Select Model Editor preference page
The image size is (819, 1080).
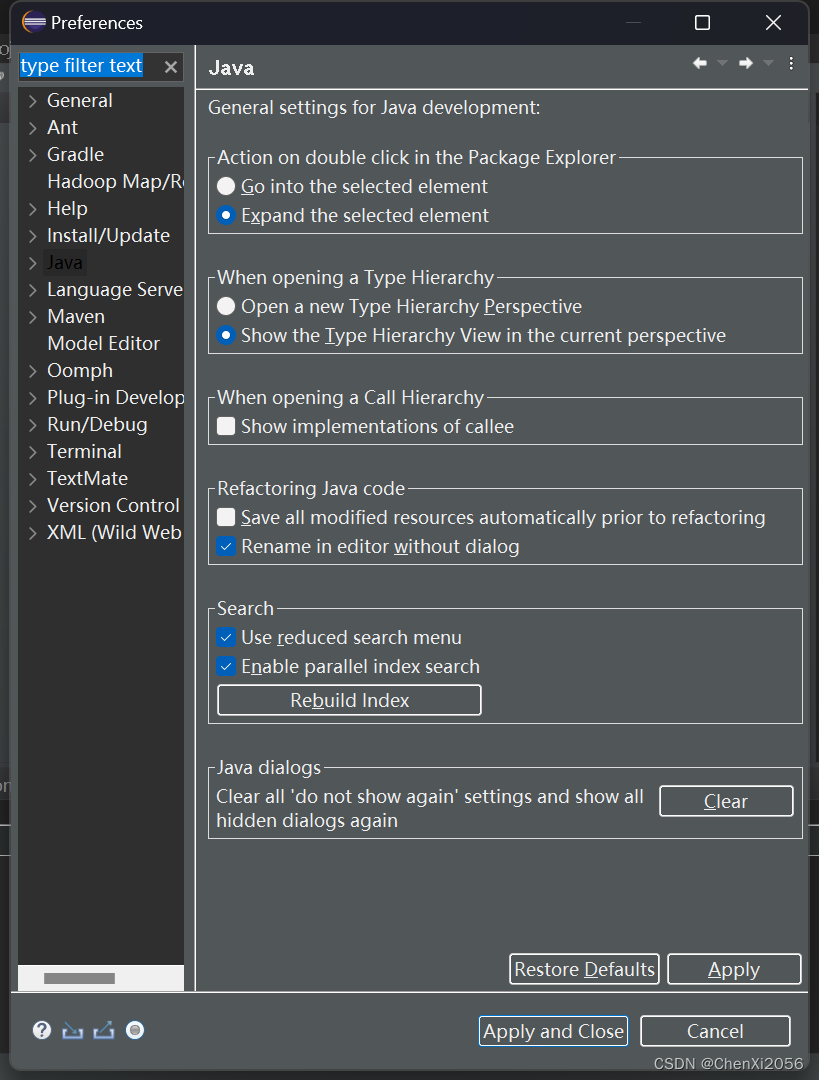(103, 343)
